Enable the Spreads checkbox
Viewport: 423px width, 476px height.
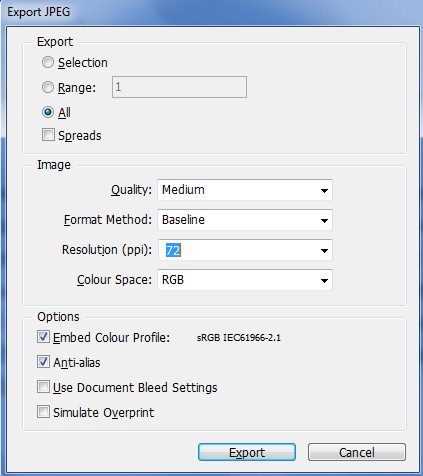click(x=48, y=135)
